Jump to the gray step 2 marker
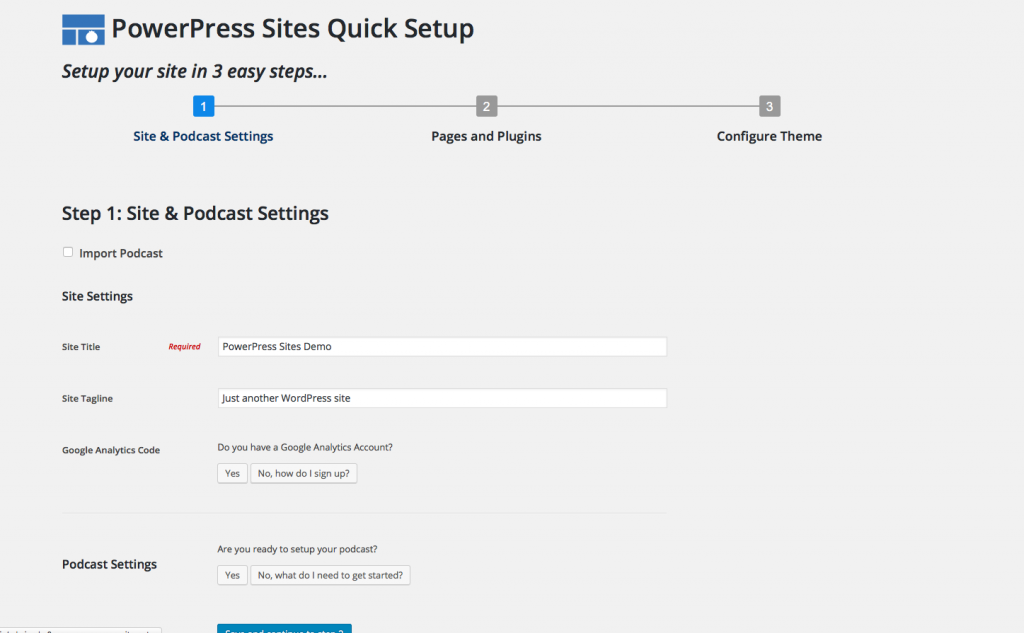The width and height of the screenshot is (1024, 633). pos(486,106)
